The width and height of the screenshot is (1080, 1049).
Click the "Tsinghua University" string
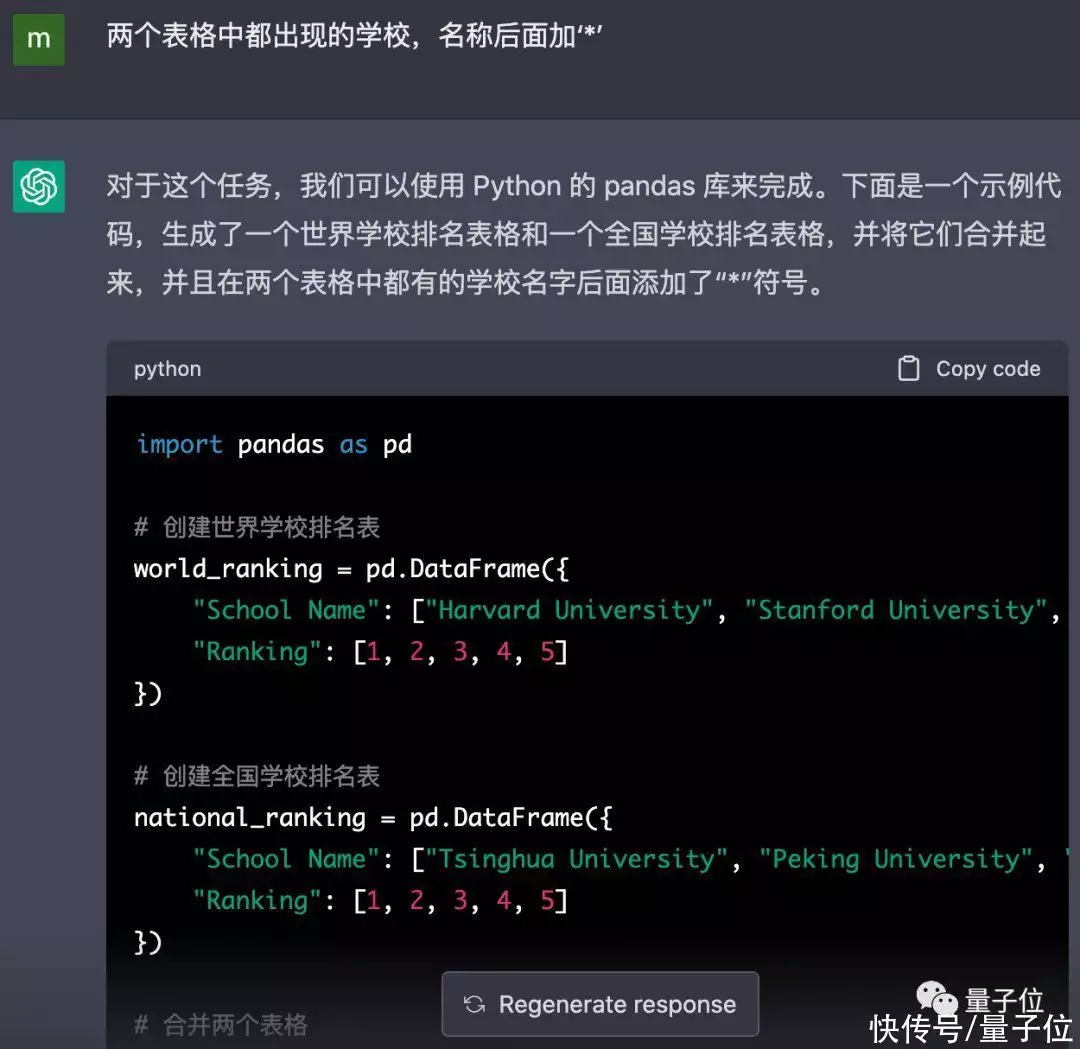coord(577,859)
